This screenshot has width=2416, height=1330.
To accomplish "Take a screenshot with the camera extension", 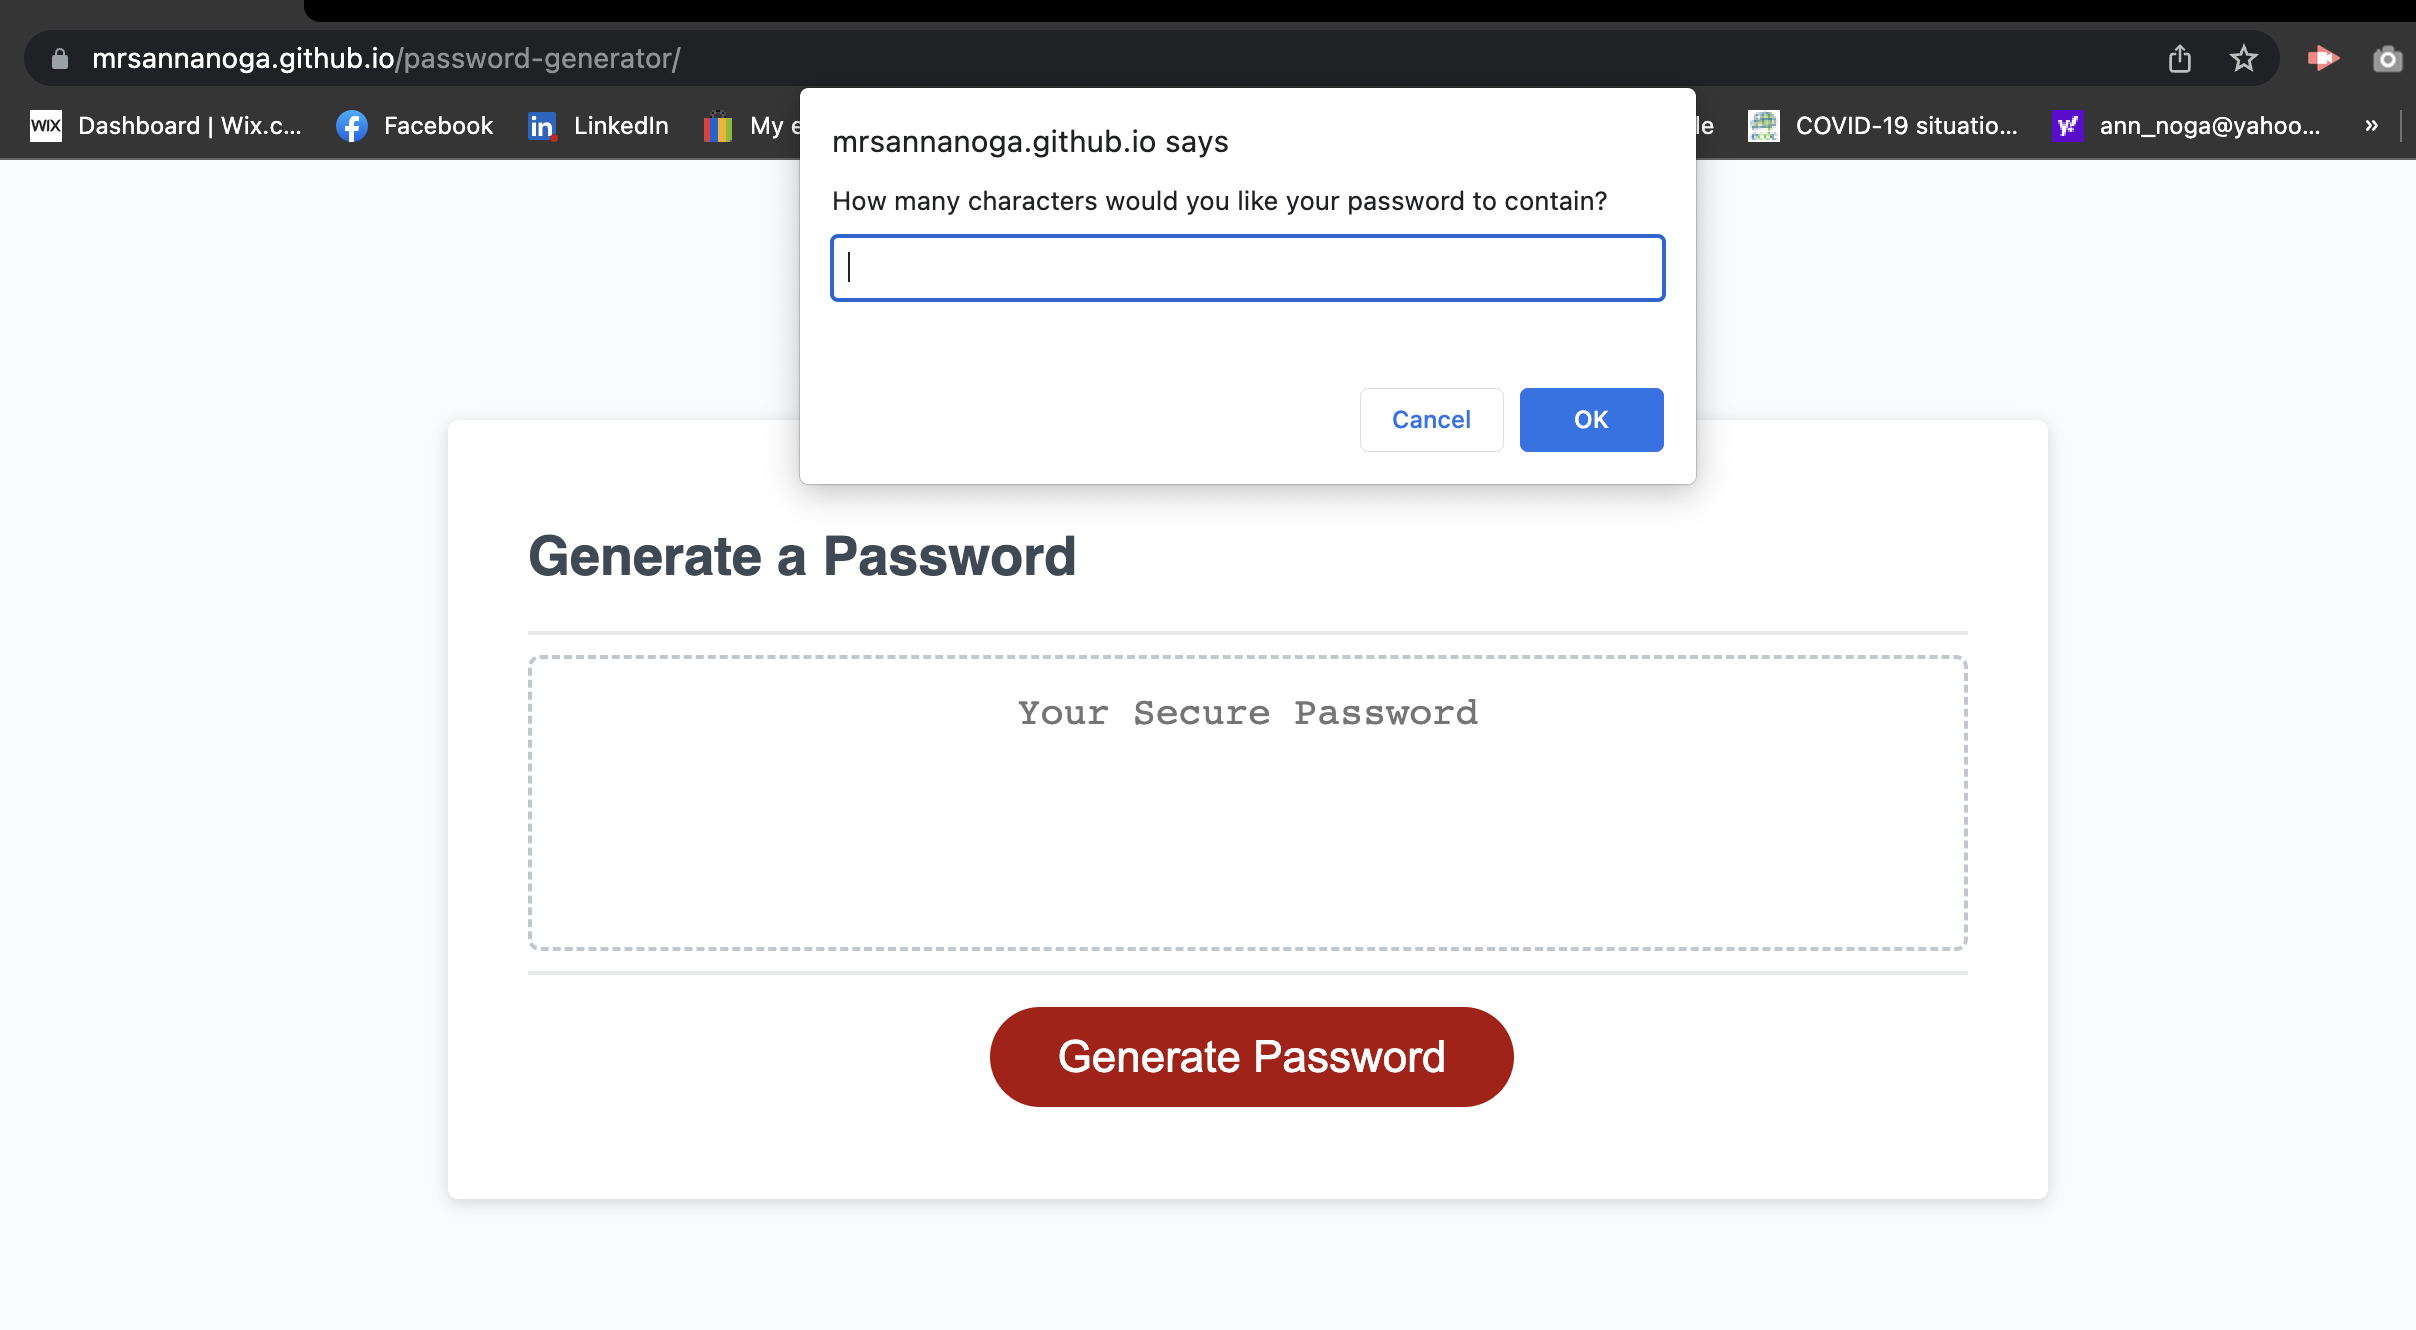I will 2388,57.
